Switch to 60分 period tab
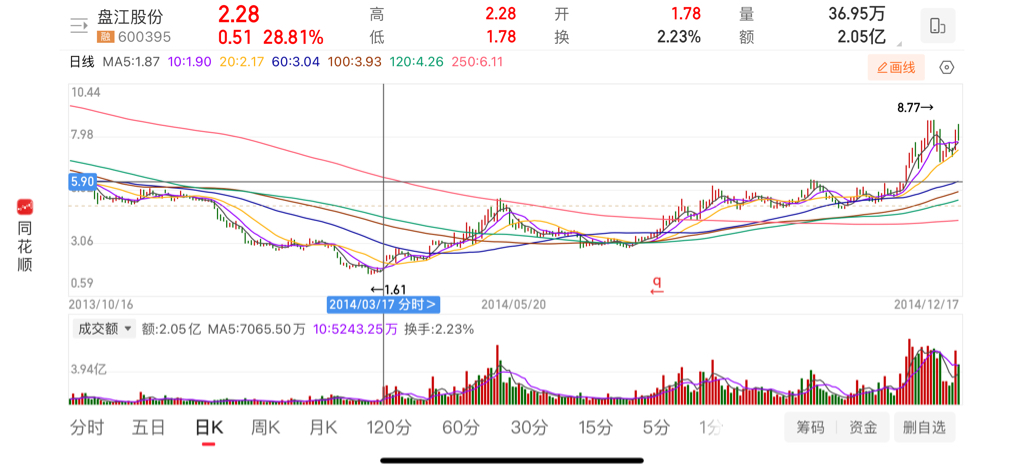Screen dimensions: 1024x473 [461, 428]
